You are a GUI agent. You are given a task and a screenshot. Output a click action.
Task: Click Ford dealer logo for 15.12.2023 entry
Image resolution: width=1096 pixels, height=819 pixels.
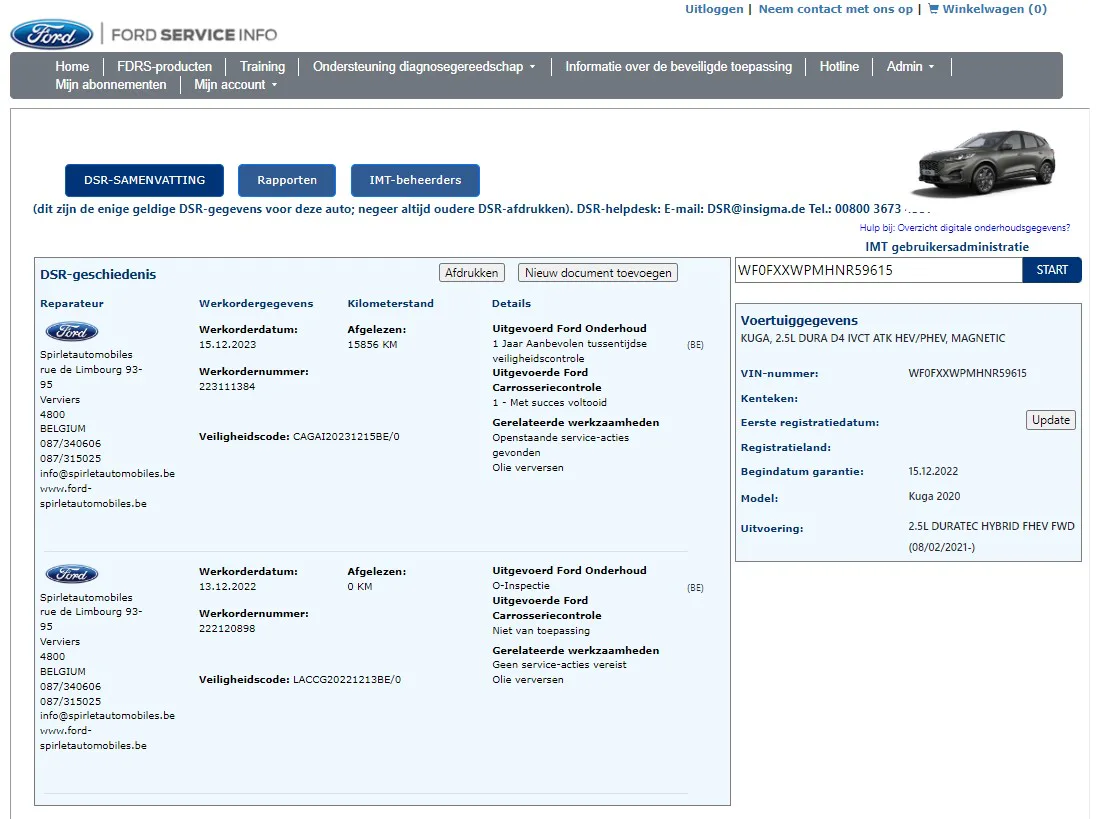[x=72, y=331]
